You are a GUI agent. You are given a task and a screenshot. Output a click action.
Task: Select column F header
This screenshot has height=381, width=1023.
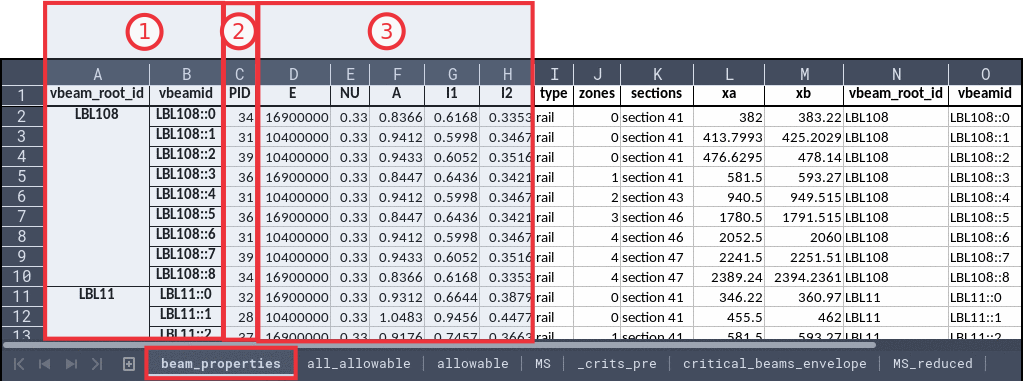(397, 74)
